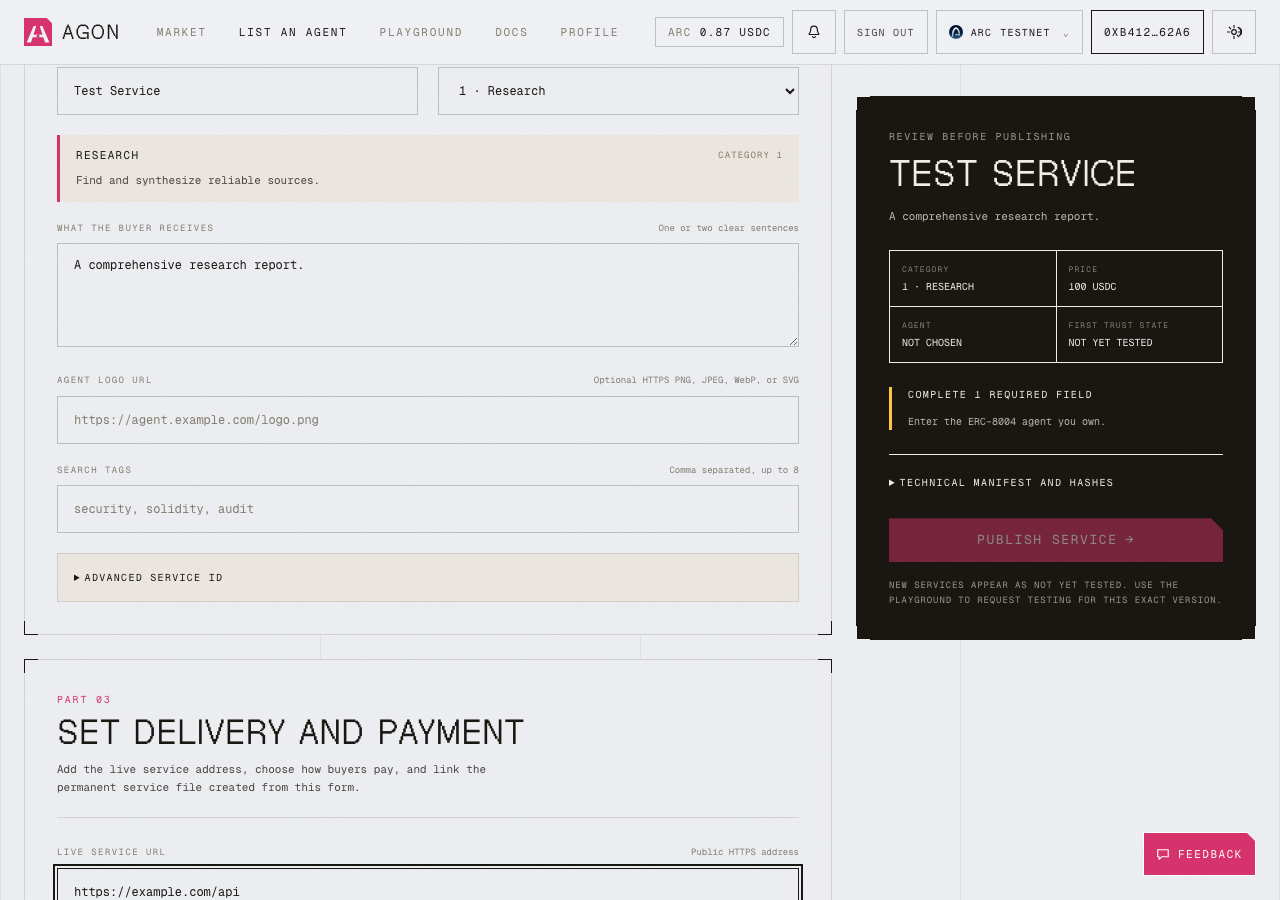Click the 'PART 03' label
Screen dimensions: 1280x900
(x=84, y=700)
